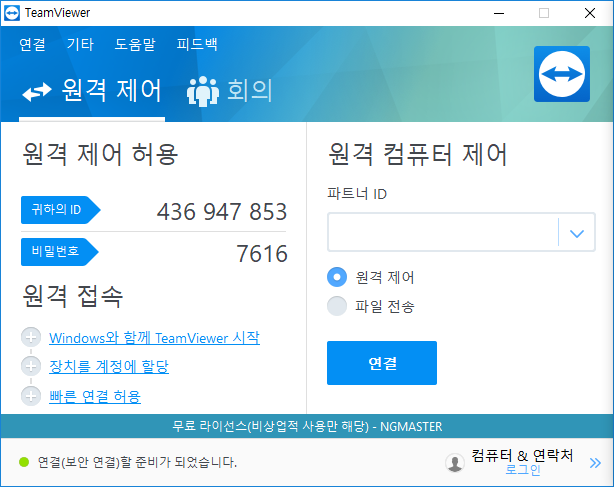Open the 피드백 menu
Viewport: 614px width, 487px height.
(x=197, y=44)
